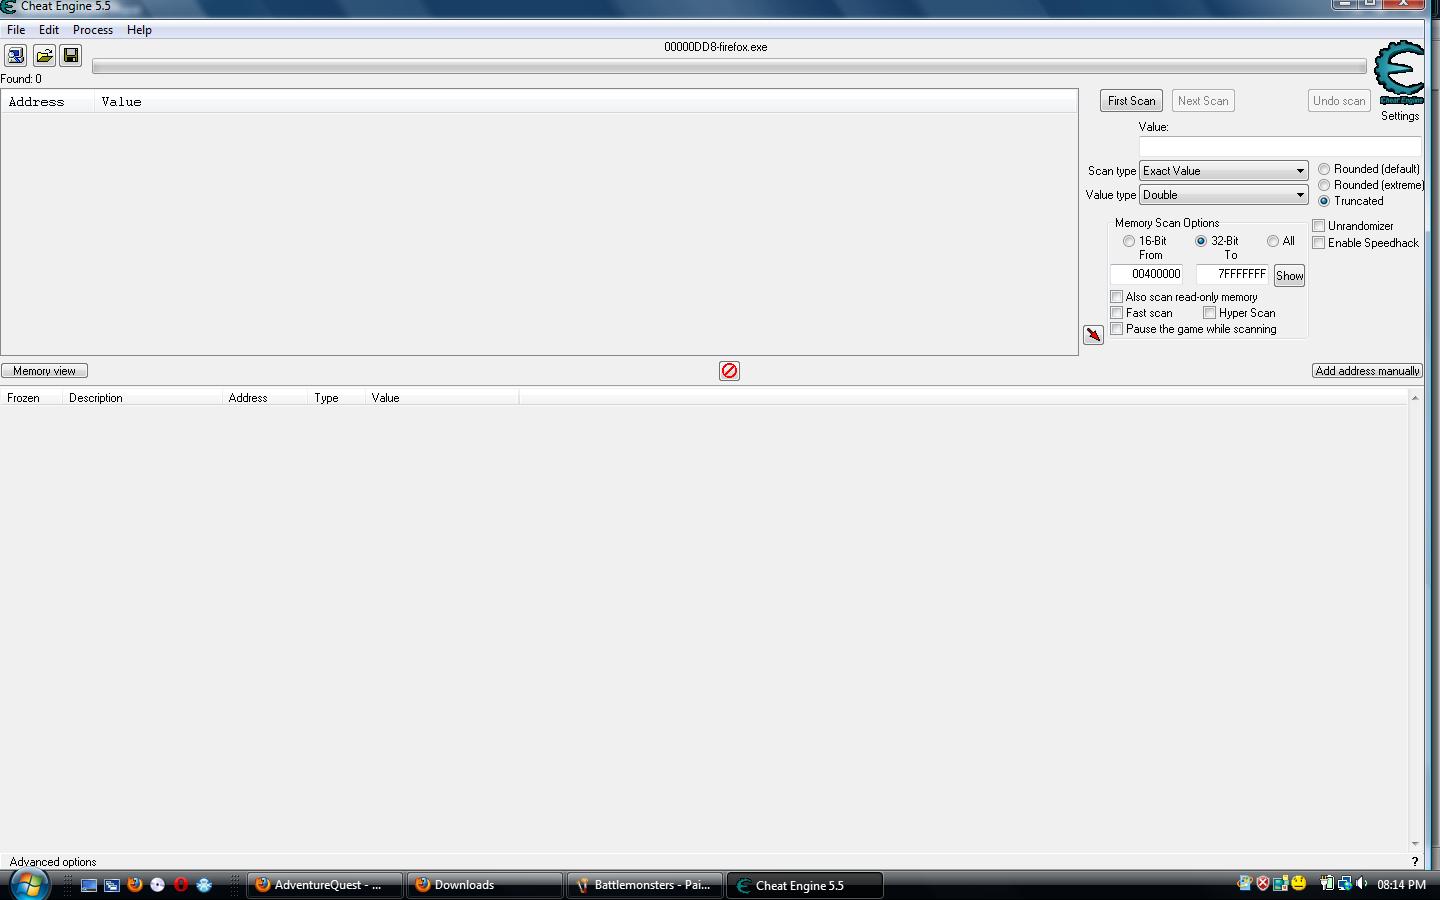Open the process list computer icon
The image size is (1440, 900).
tap(15, 55)
